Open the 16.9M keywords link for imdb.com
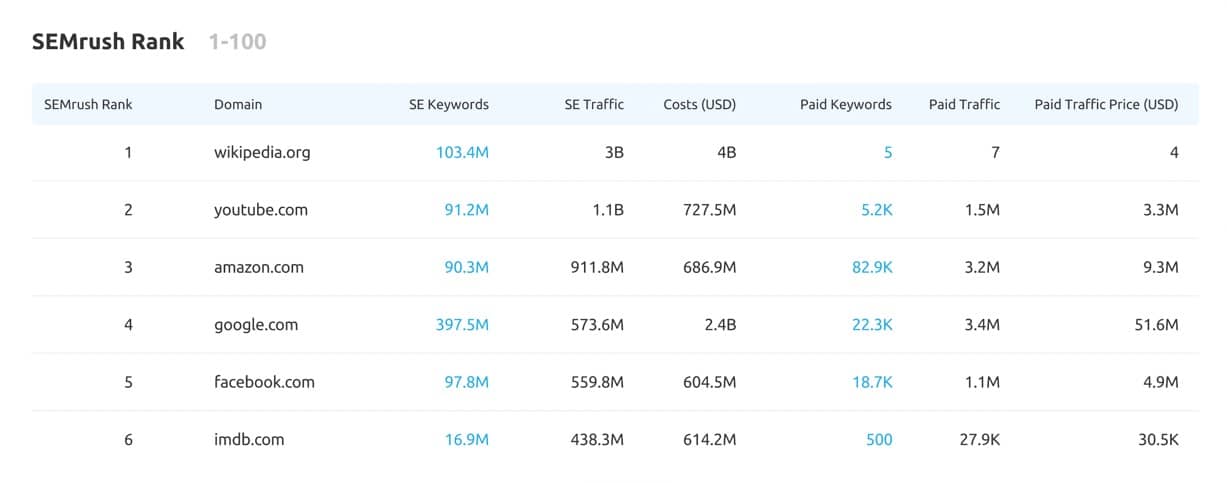This screenshot has height=483, width=1227. point(467,439)
